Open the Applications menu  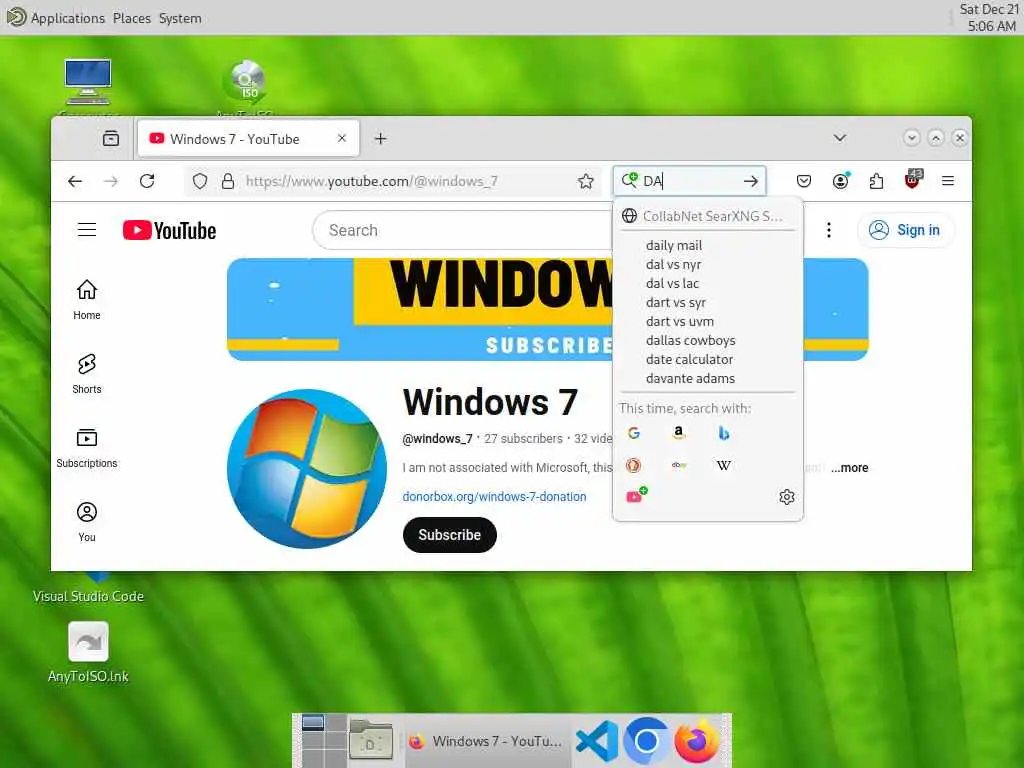tap(68, 18)
